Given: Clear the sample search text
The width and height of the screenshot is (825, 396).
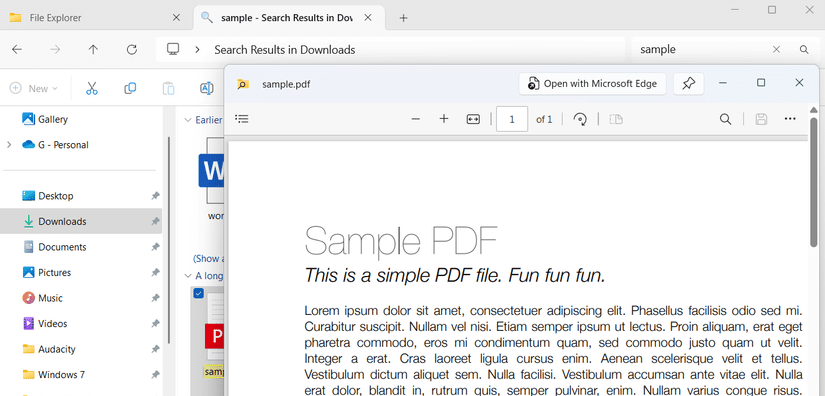Looking at the screenshot, I should 776,49.
